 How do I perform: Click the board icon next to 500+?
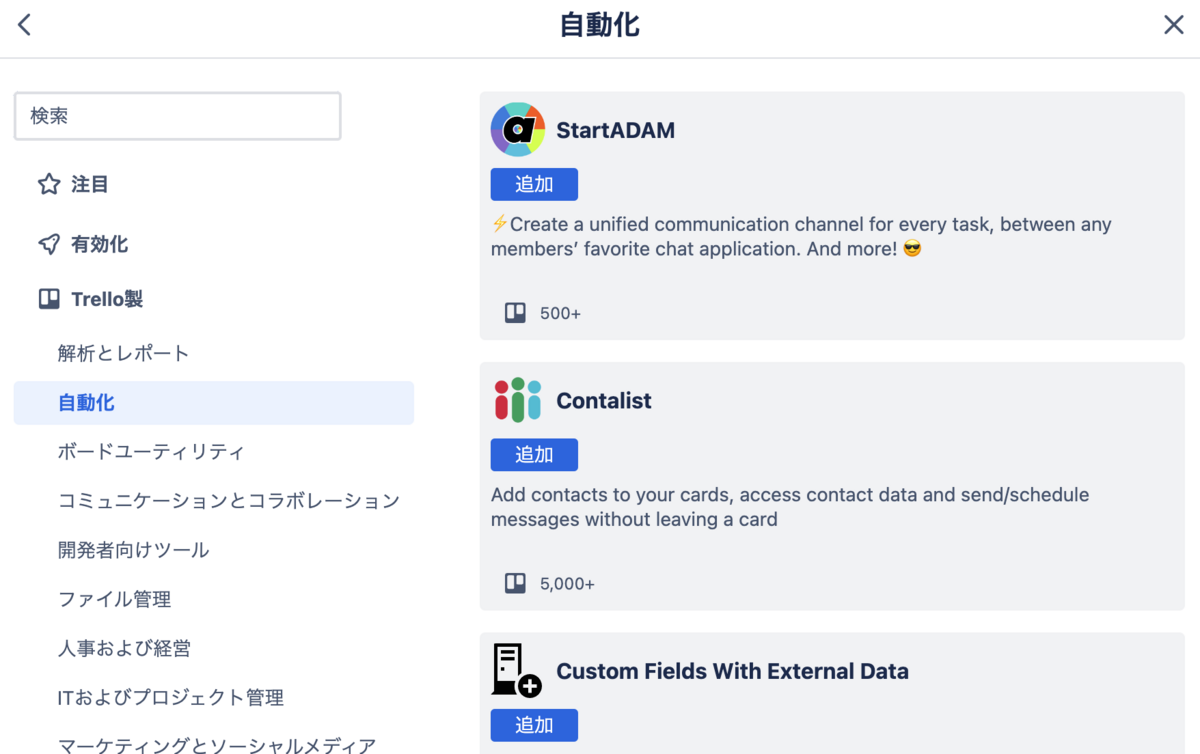coord(515,313)
